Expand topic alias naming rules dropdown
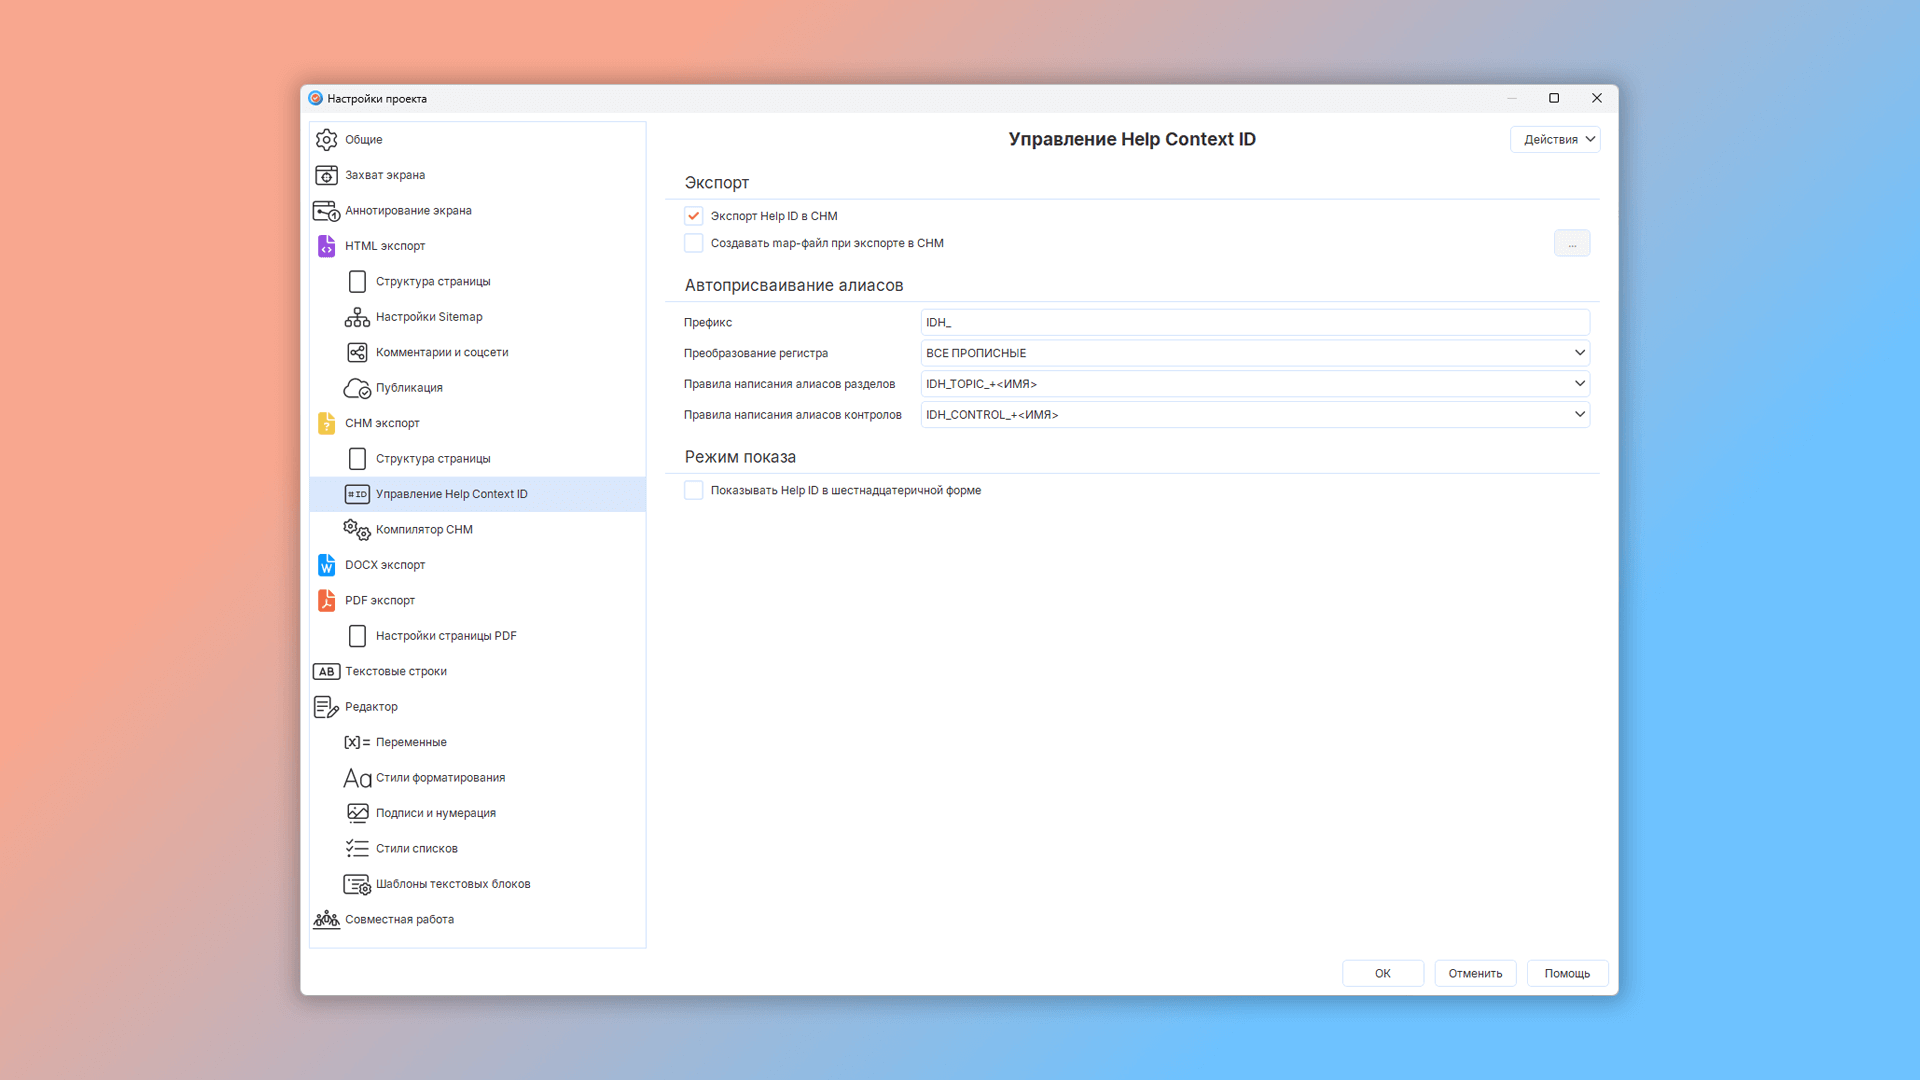 [1254, 384]
